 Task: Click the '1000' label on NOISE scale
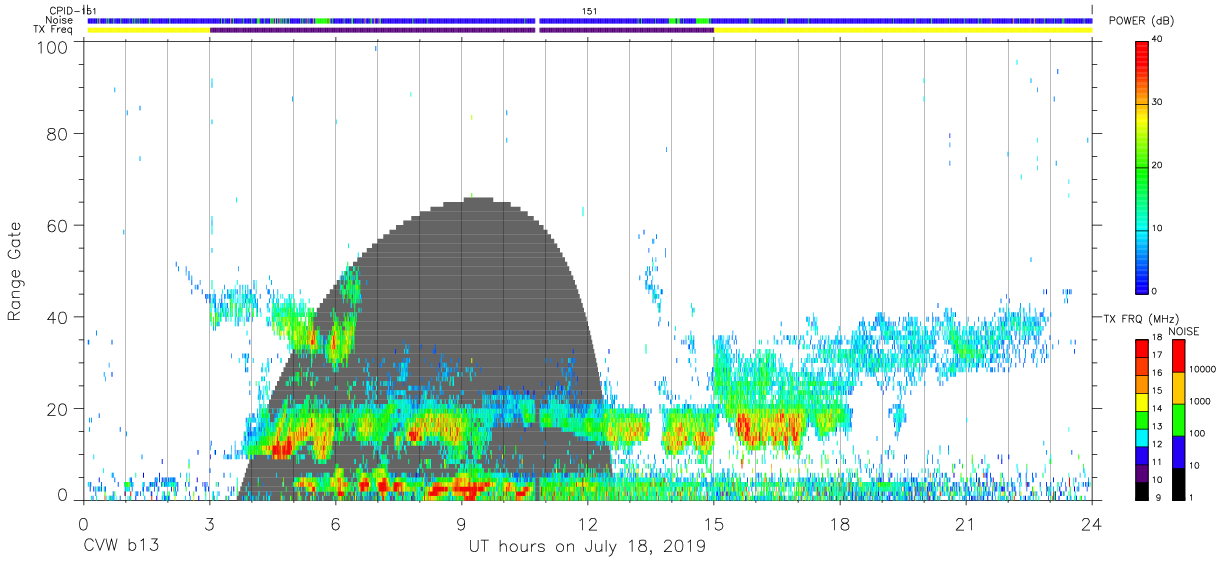[1199, 401]
